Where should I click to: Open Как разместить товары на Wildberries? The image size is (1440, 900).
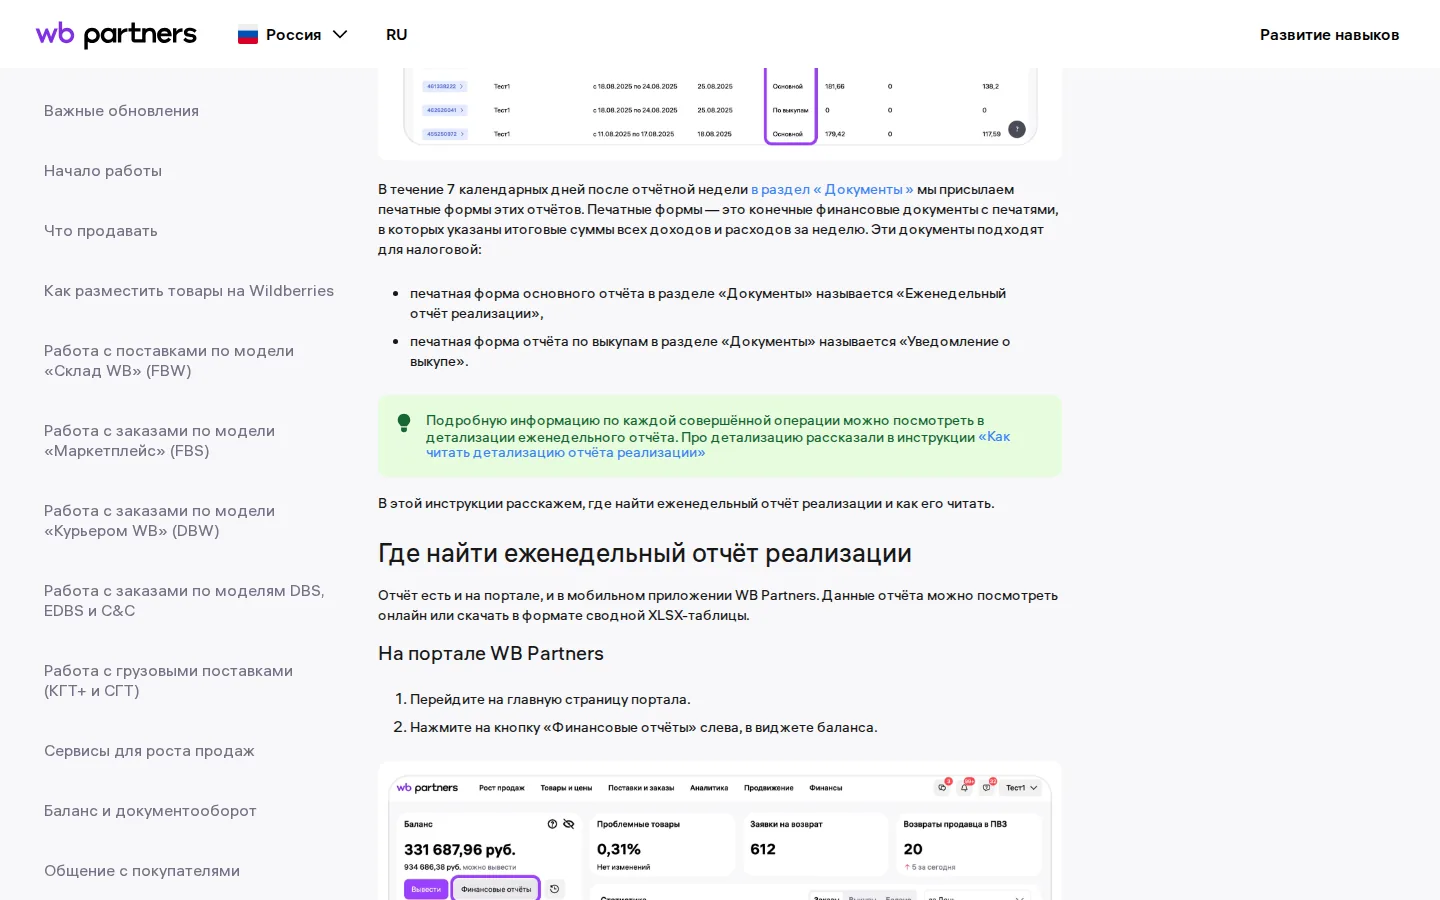click(x=189, y=291)
